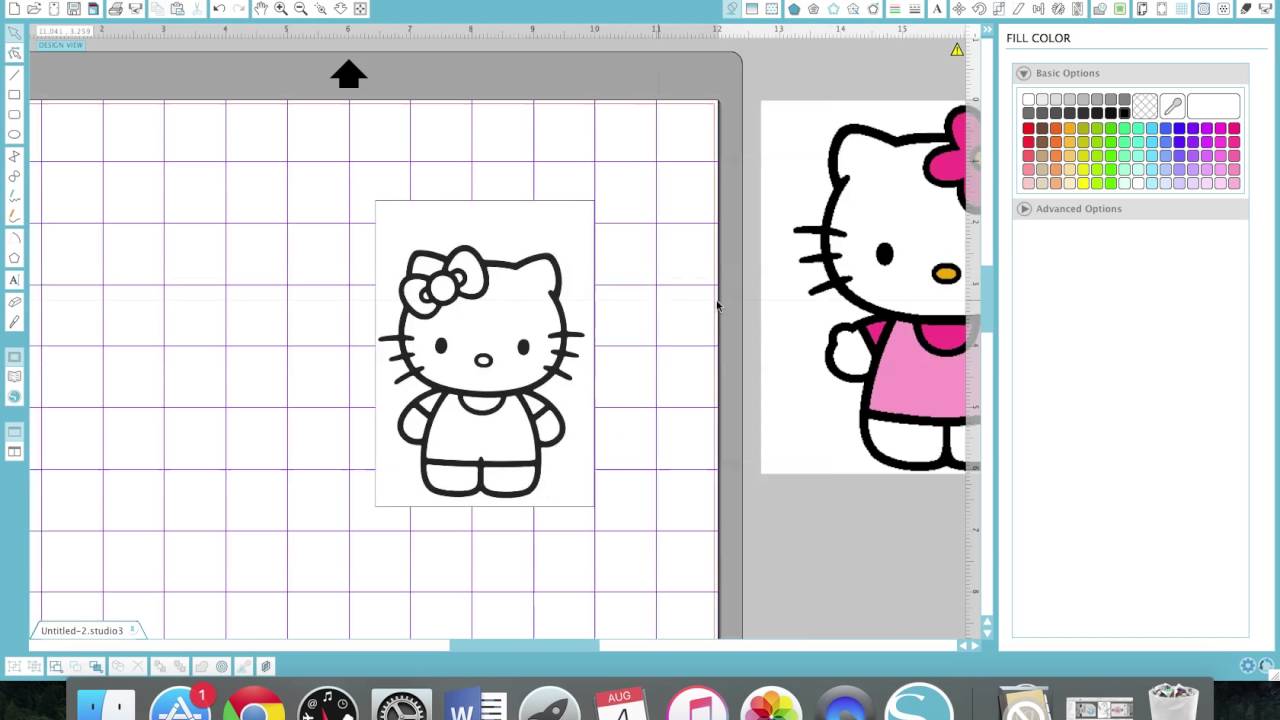
Task: Pick the white fill color swatch
Action: coord(1028,100)
